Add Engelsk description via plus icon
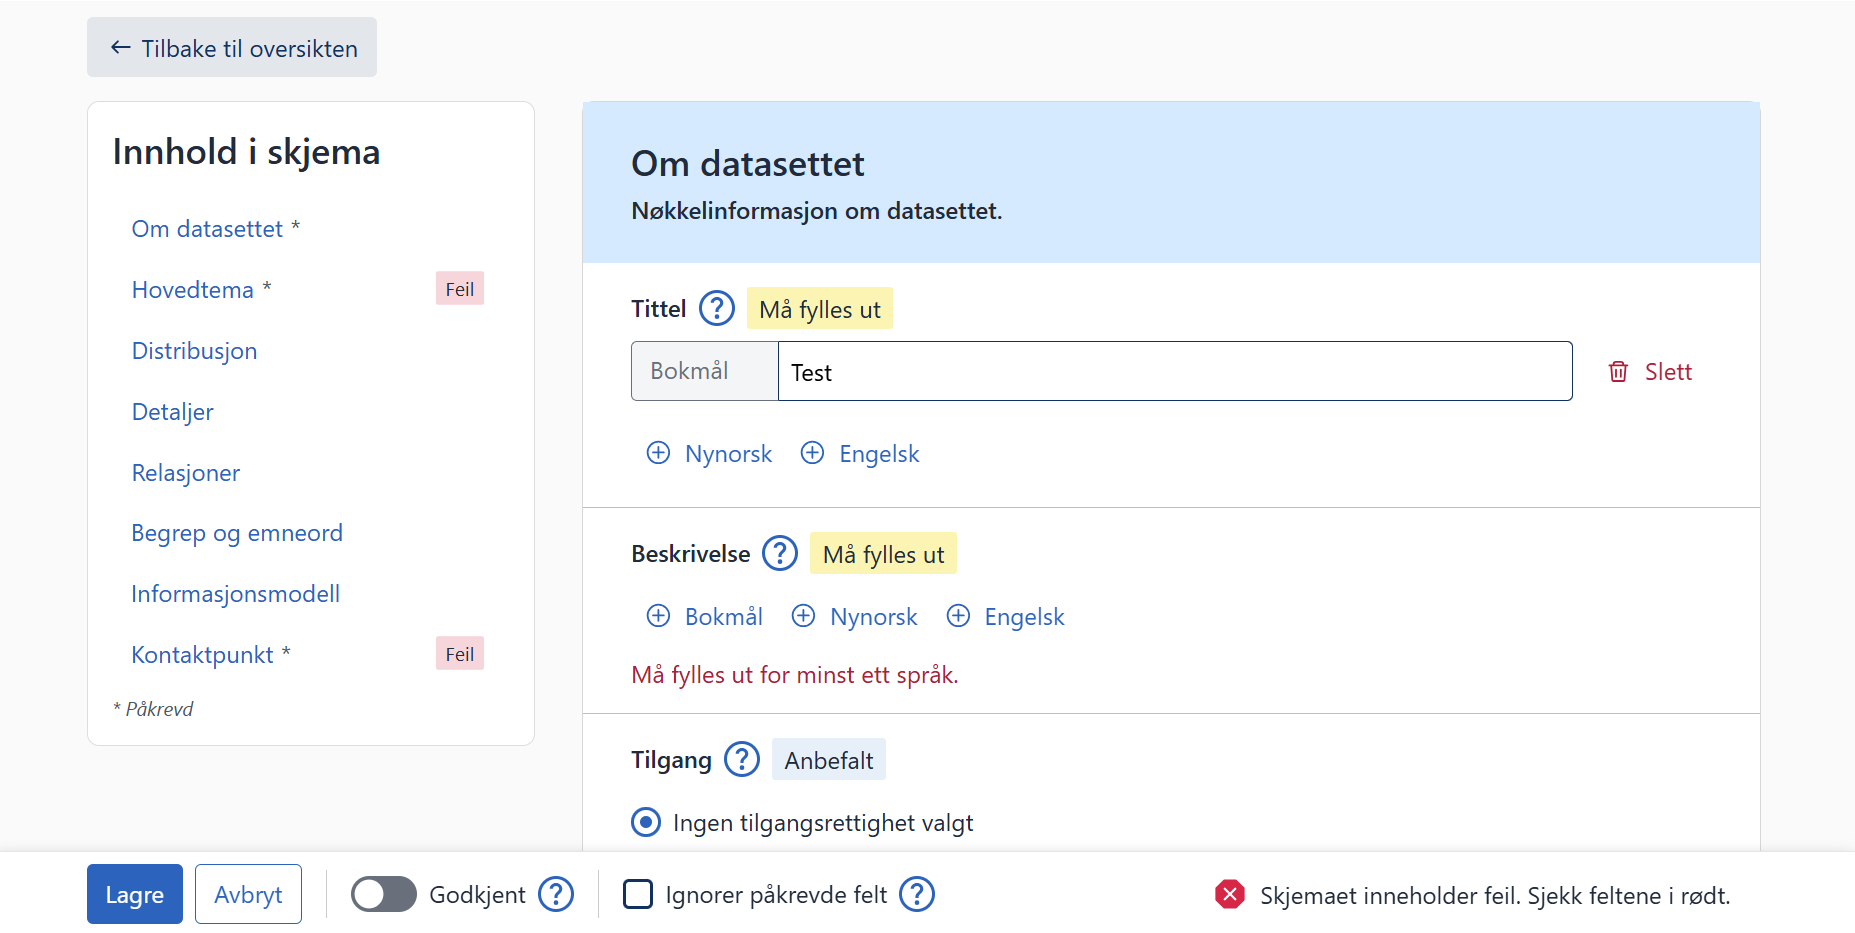 point(958,616)
